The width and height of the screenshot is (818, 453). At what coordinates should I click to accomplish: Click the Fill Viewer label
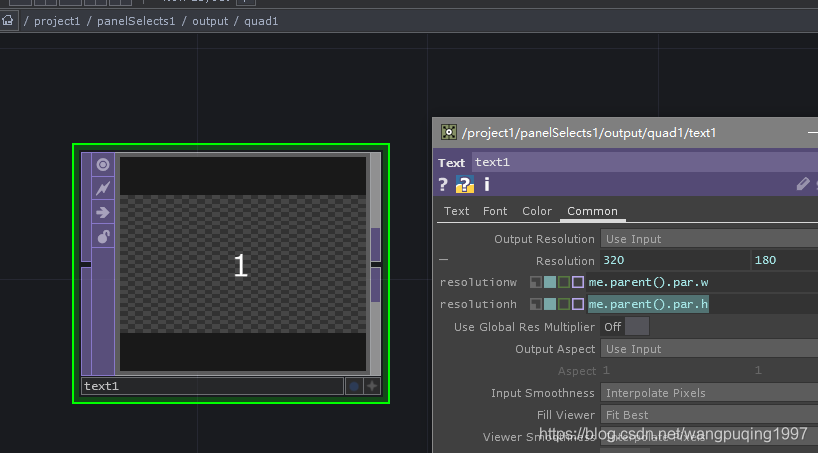click(x=566, y=415)
